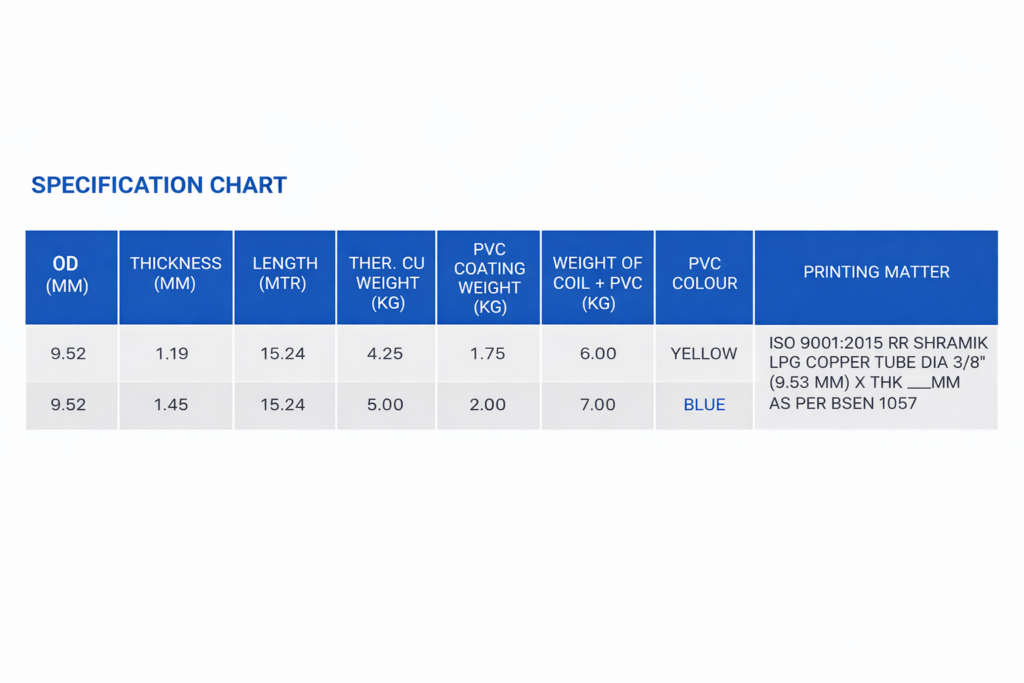Click the THICKNESS (MM) column header
The width and height of the screenshot is (1024, 683).
pyautogui.click(x=176, y=273)
